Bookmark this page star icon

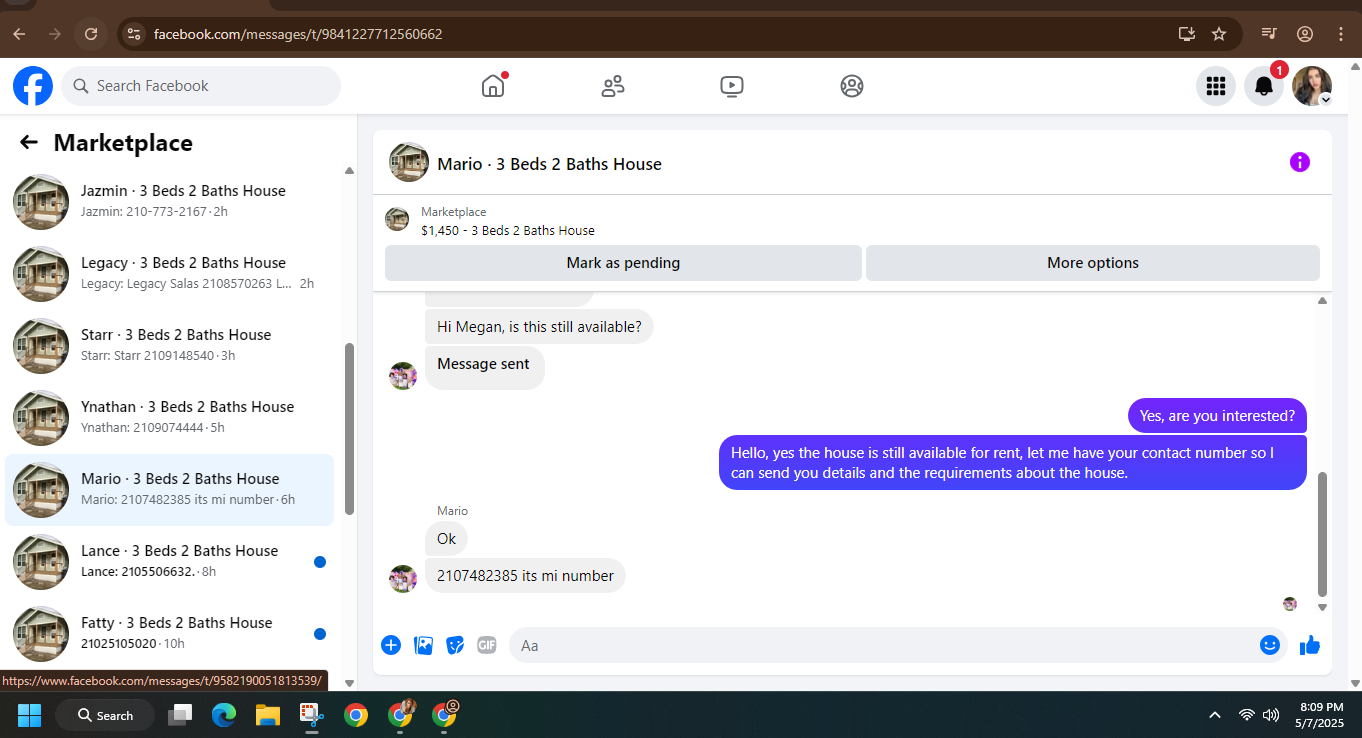pos(1219,34)
